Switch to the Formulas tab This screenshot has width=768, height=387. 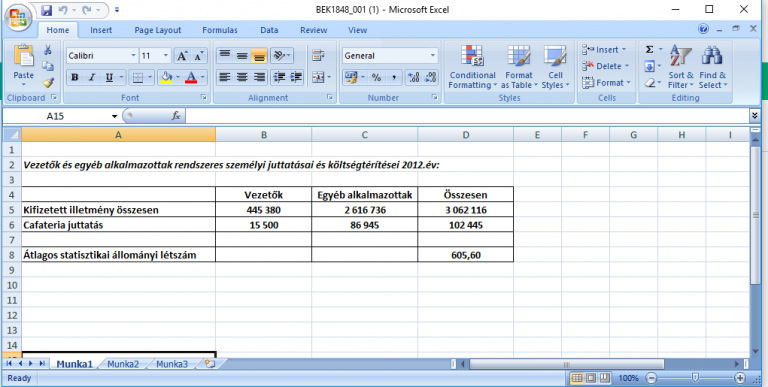point(220,30)
